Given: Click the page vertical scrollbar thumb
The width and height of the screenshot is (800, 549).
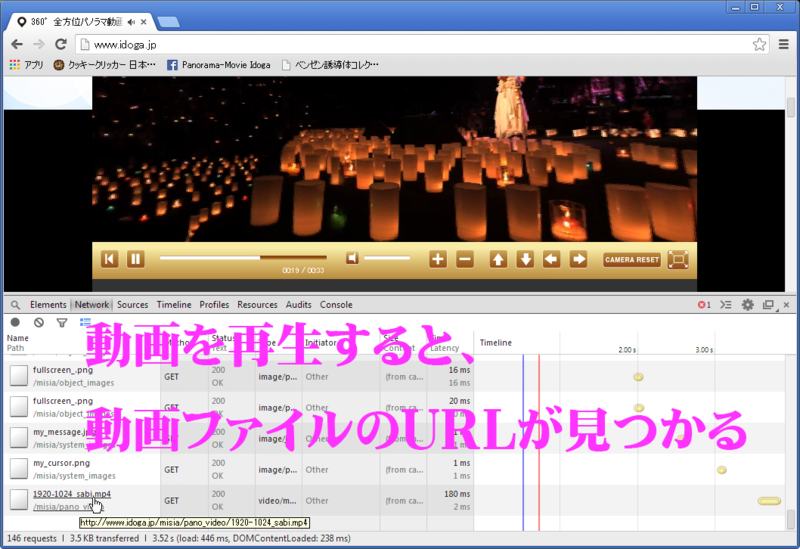Looking at the screenshot, I should tap(791, 107).
